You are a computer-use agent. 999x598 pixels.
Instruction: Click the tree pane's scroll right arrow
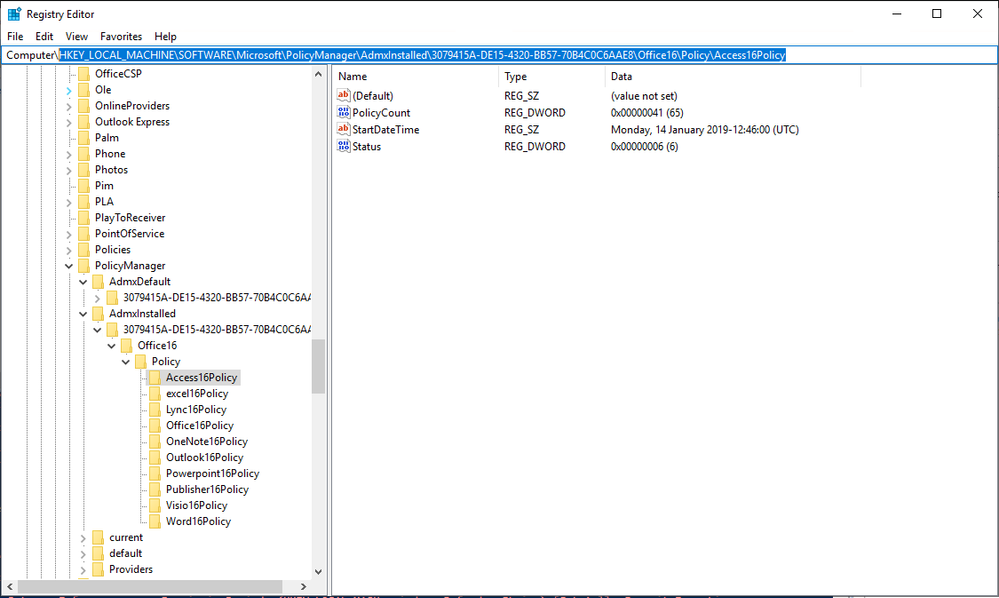pyautogui.click(x=304, y=586)
